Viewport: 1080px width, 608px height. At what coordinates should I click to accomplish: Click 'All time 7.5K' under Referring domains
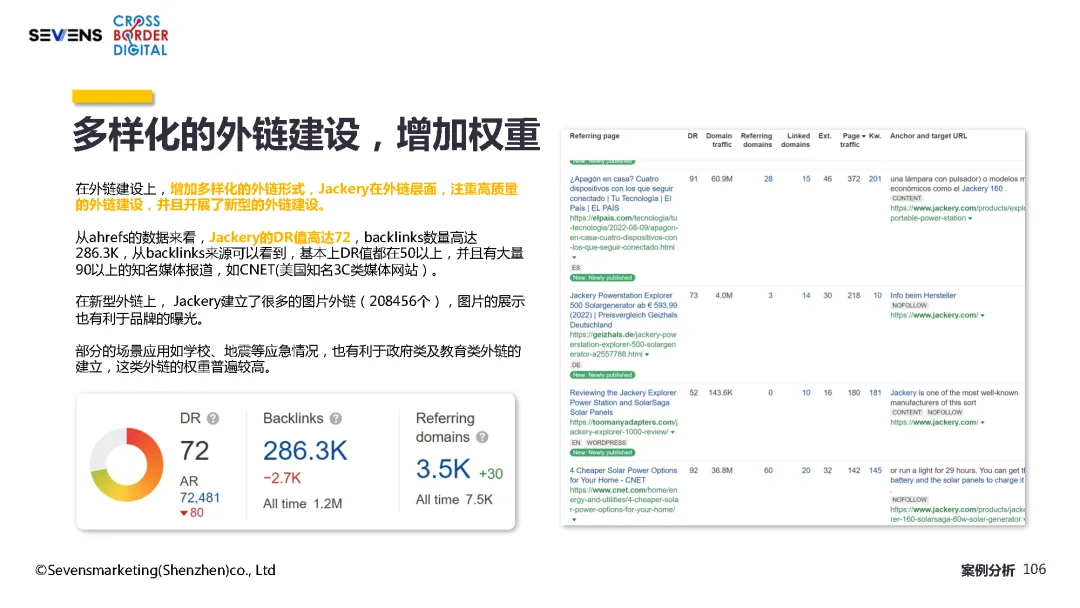(x=454, y=500)
